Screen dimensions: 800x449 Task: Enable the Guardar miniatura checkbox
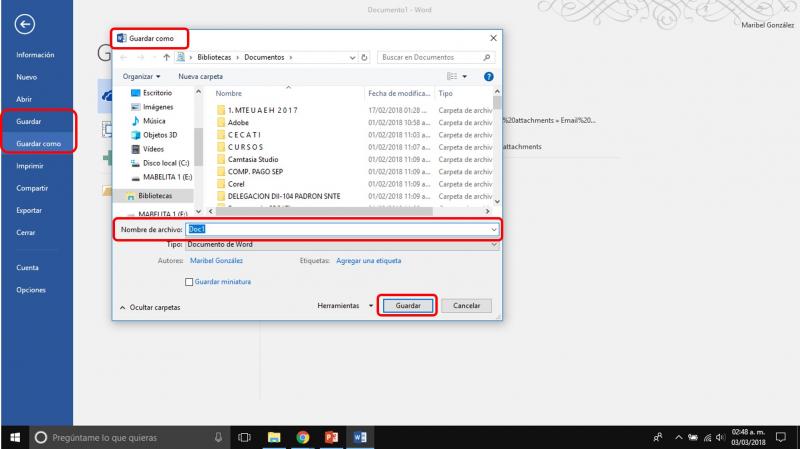click(x=189, y=282)
